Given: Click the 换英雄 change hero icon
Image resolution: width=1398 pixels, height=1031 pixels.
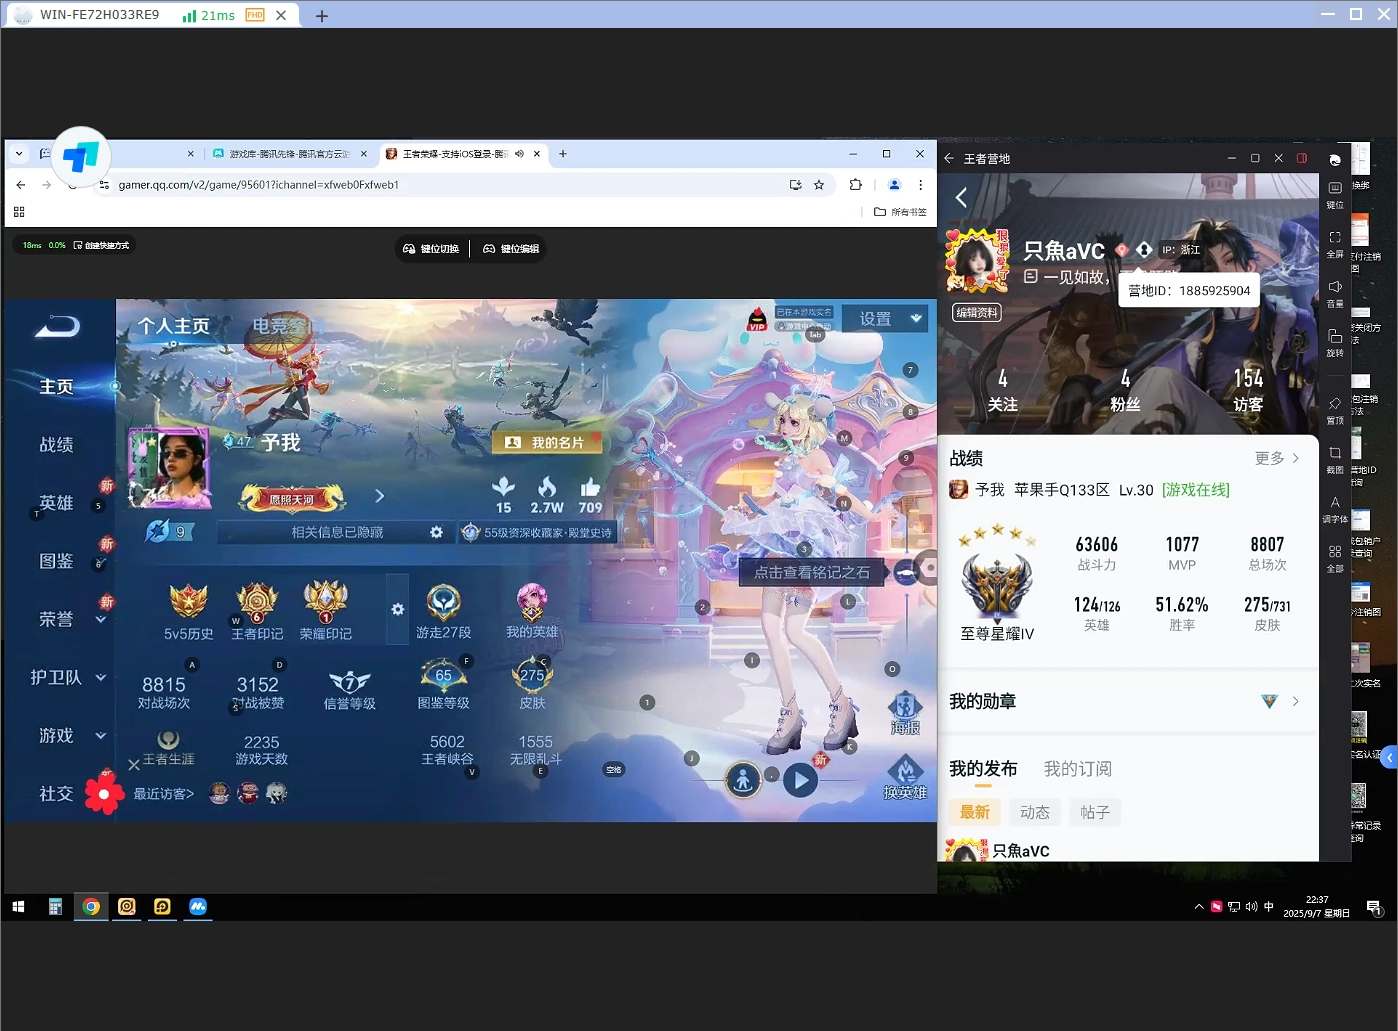Looking at the screenshot, I should [905, 777].
